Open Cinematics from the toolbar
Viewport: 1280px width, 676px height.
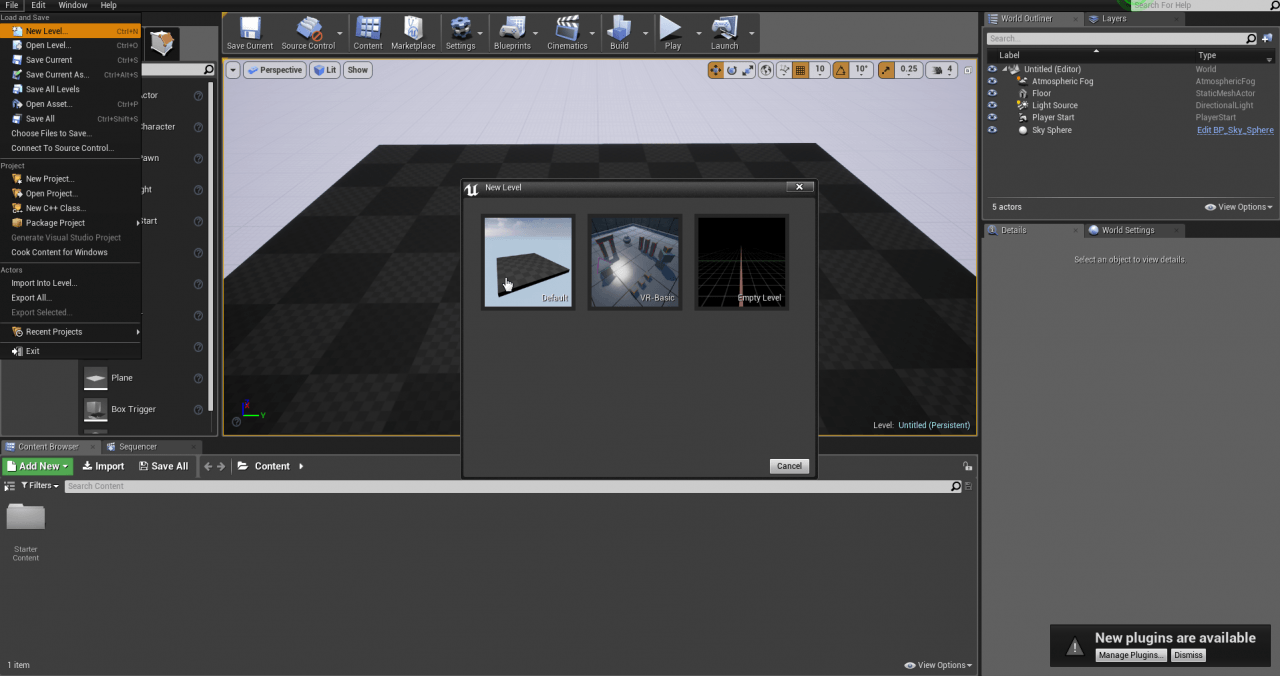pos(567,32)
